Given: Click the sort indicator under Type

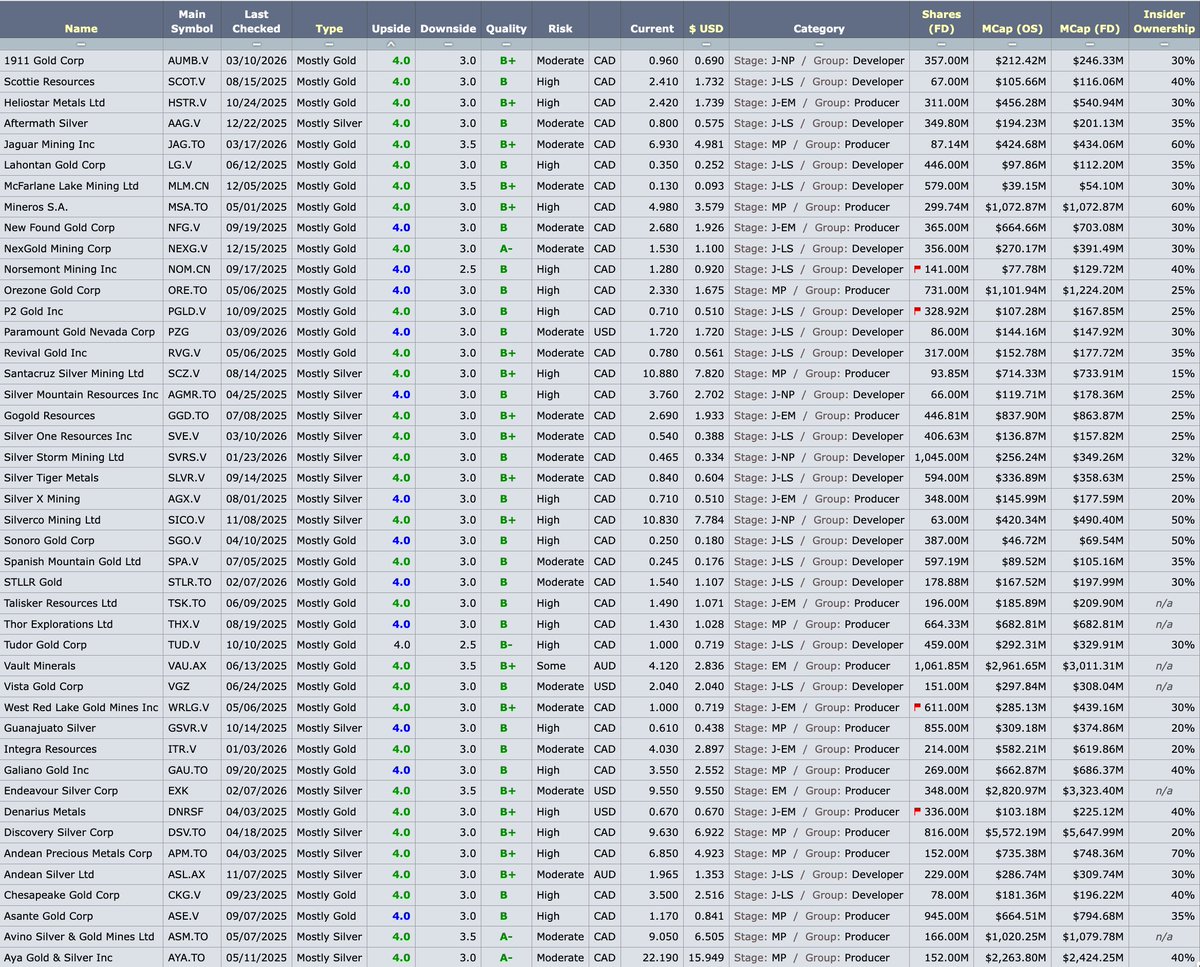Looking at the screenshot, I should pyautogui.click(x=329, y=44).
